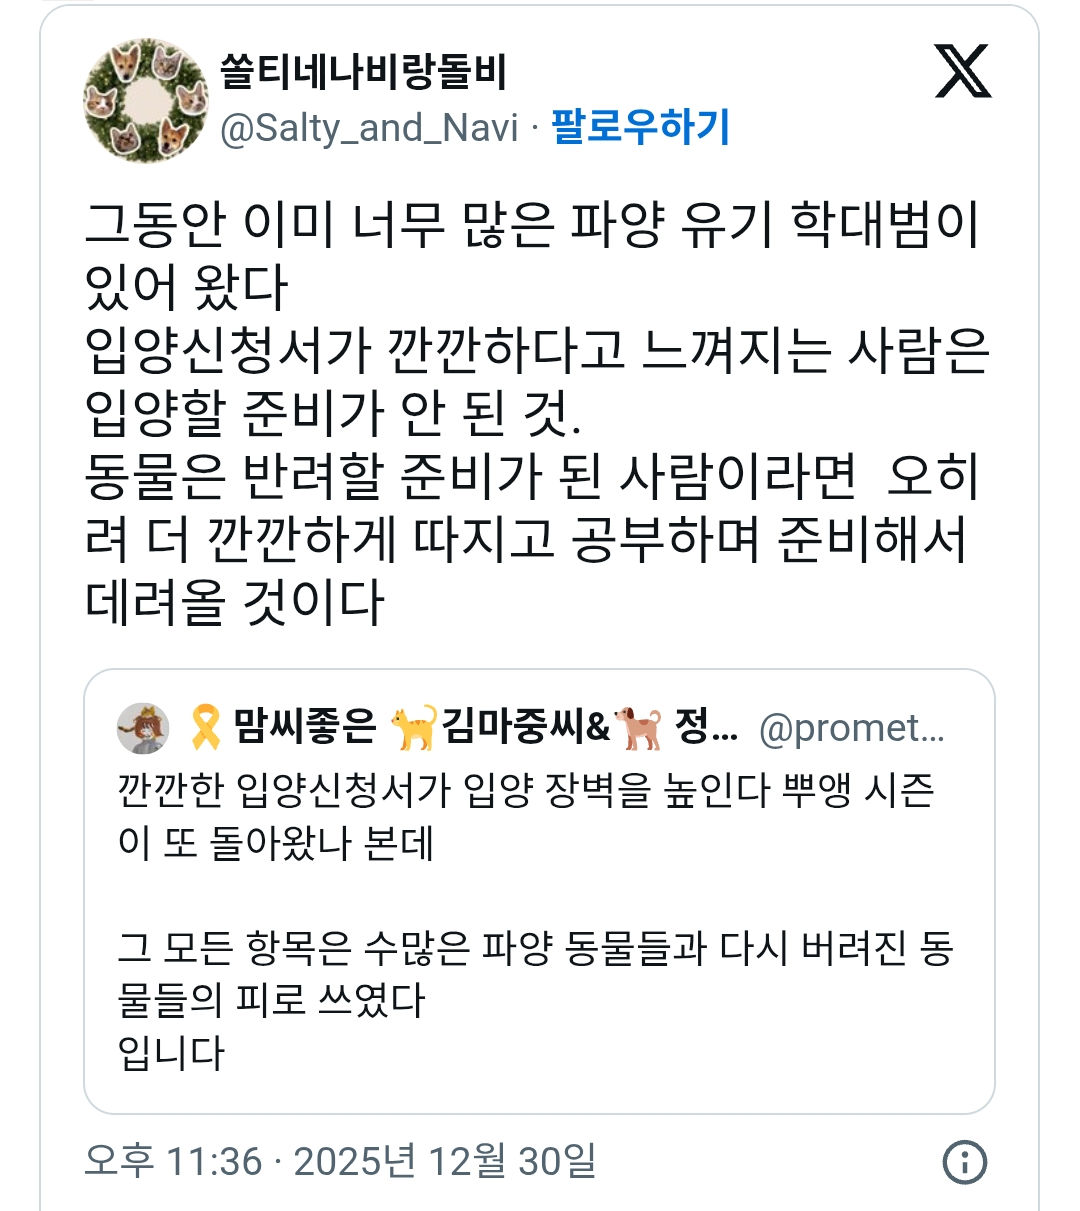Viewport: 1080px width, 1211px height.
Task: Click the display name 쏠티네나비랑돌비
Action: click(x=364, y=72)
